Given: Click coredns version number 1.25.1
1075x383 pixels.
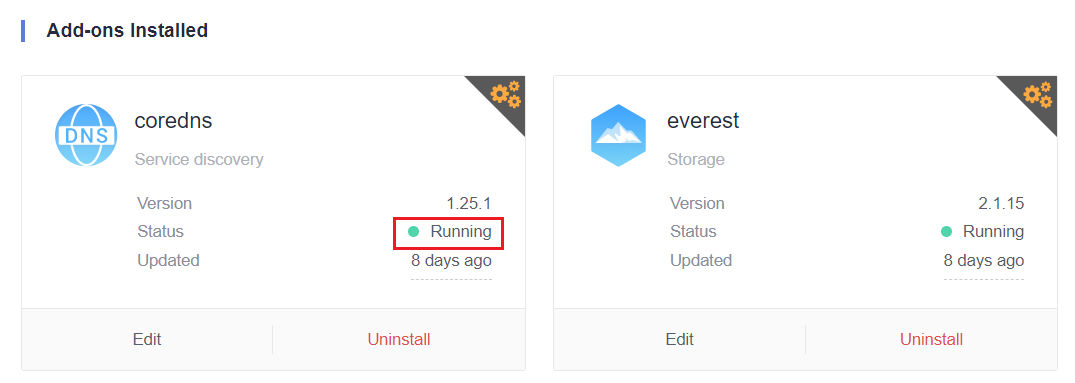Looking at the screenshot, I should click(469, 203).
